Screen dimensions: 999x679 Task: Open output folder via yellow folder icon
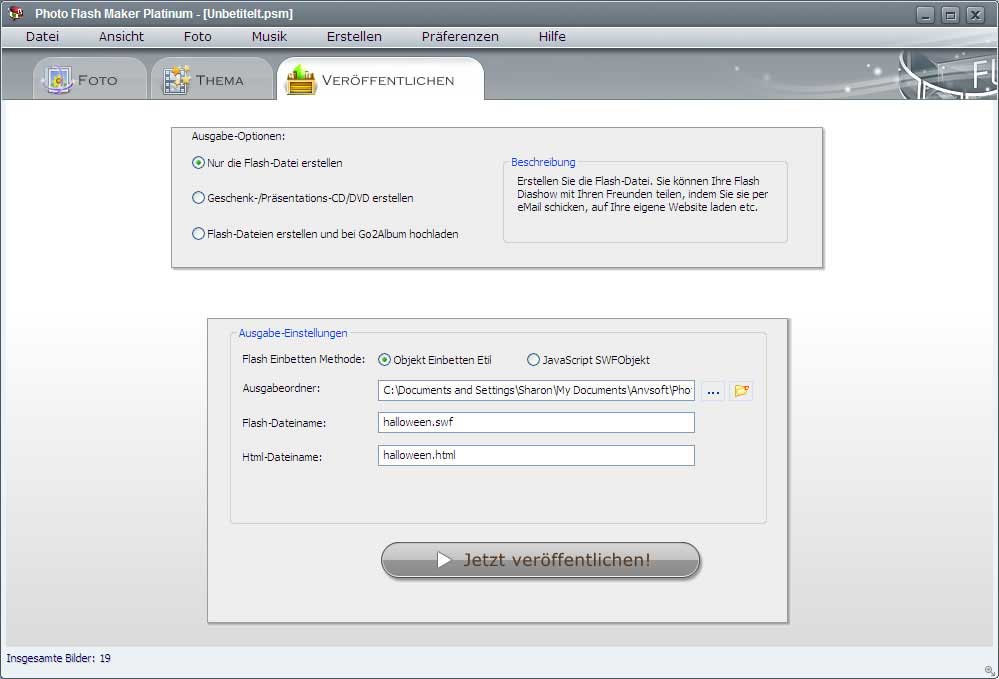tap(741, 391)
